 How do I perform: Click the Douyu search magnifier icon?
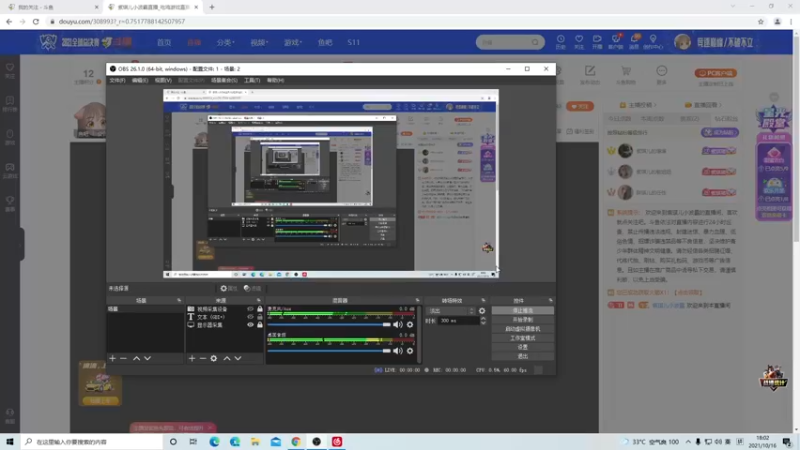point(535,42)
